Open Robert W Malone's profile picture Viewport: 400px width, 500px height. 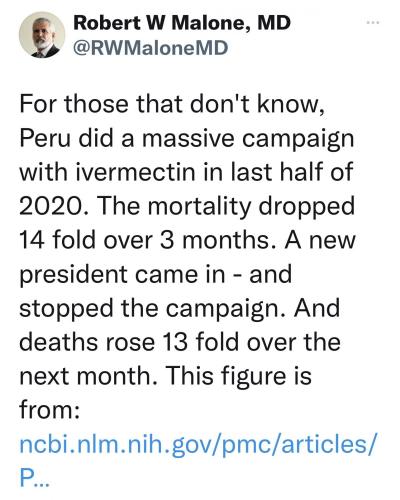pos(42,35)
